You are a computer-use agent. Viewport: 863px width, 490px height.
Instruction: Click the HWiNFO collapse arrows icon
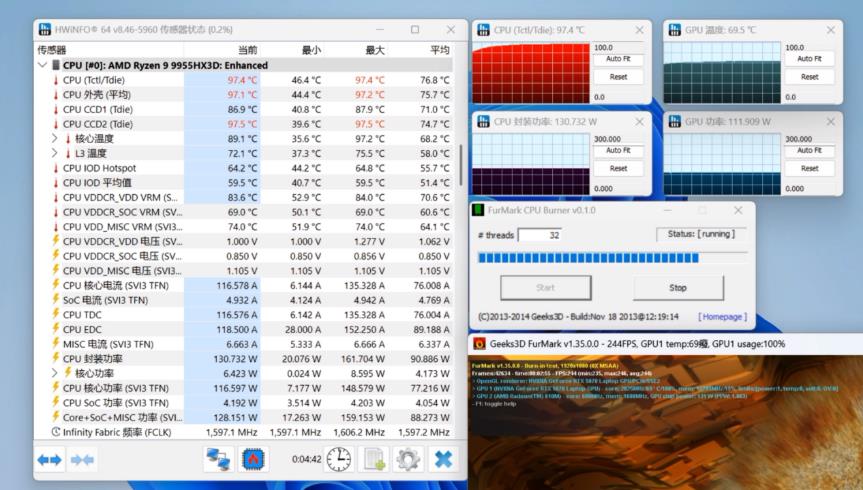tap(82, 459)
